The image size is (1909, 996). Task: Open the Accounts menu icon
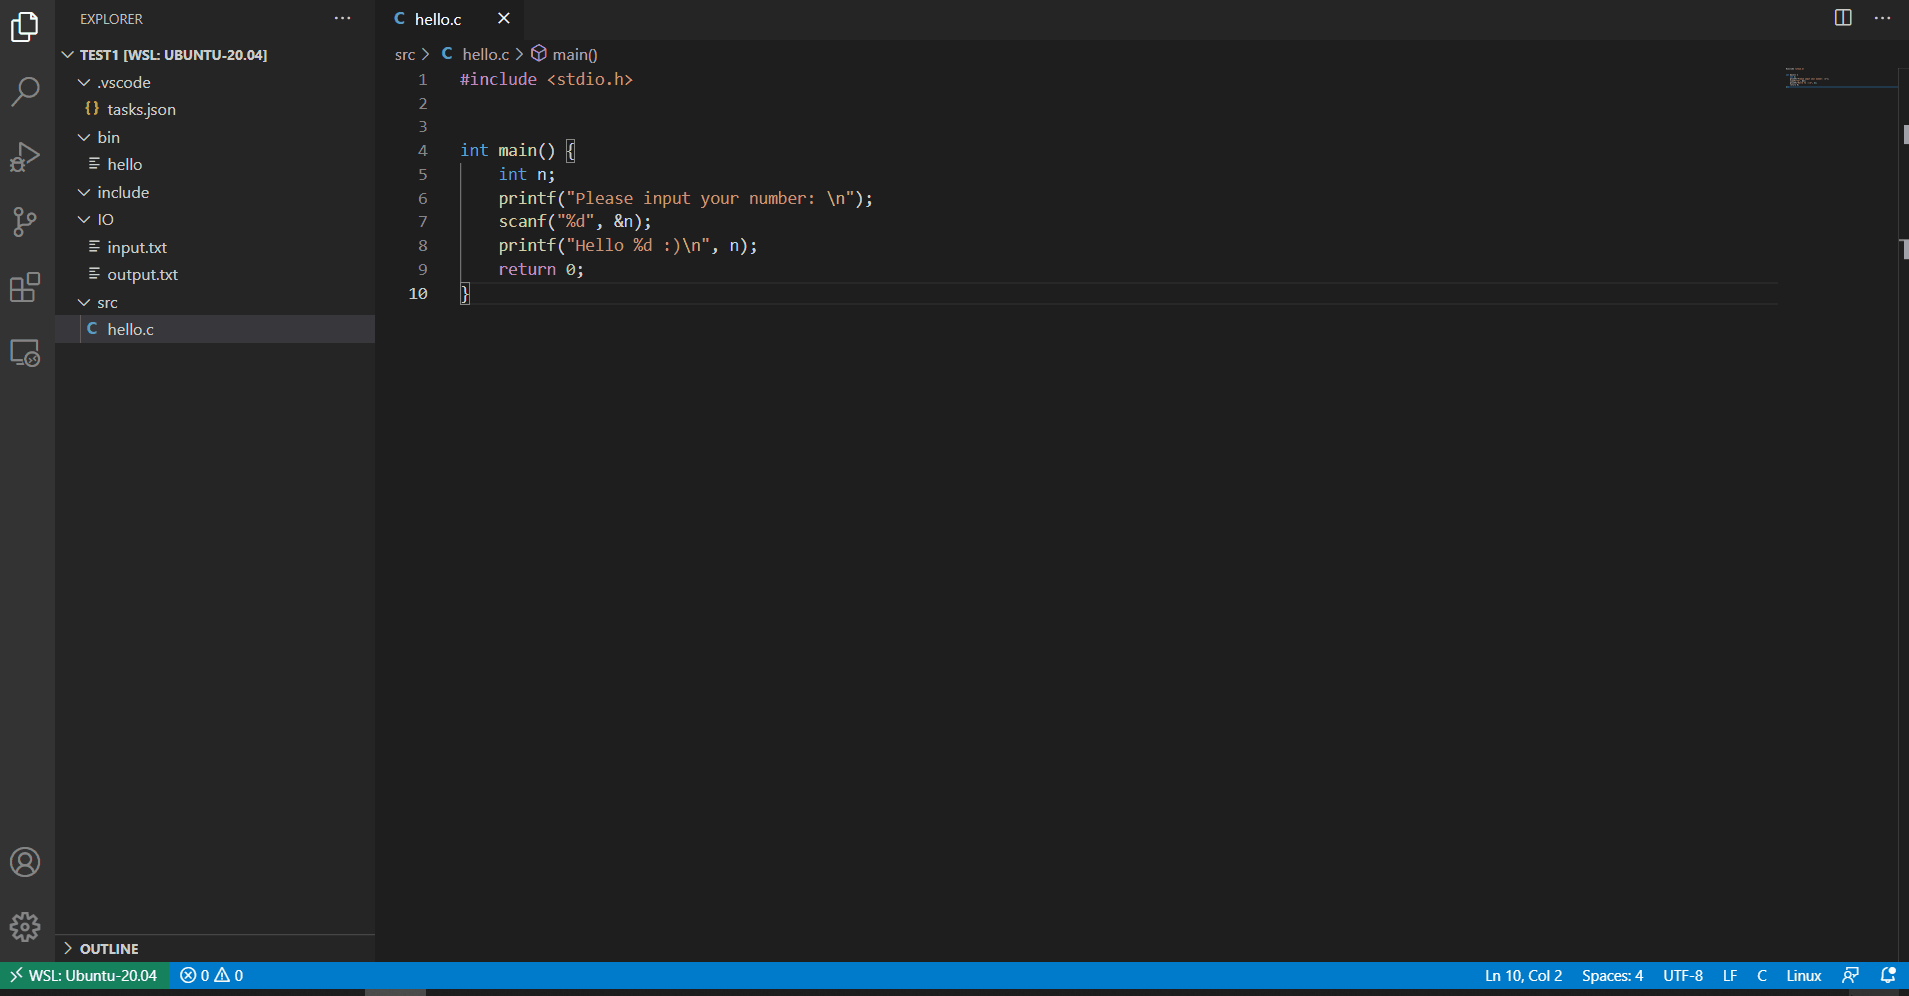[x=25, y=862]
